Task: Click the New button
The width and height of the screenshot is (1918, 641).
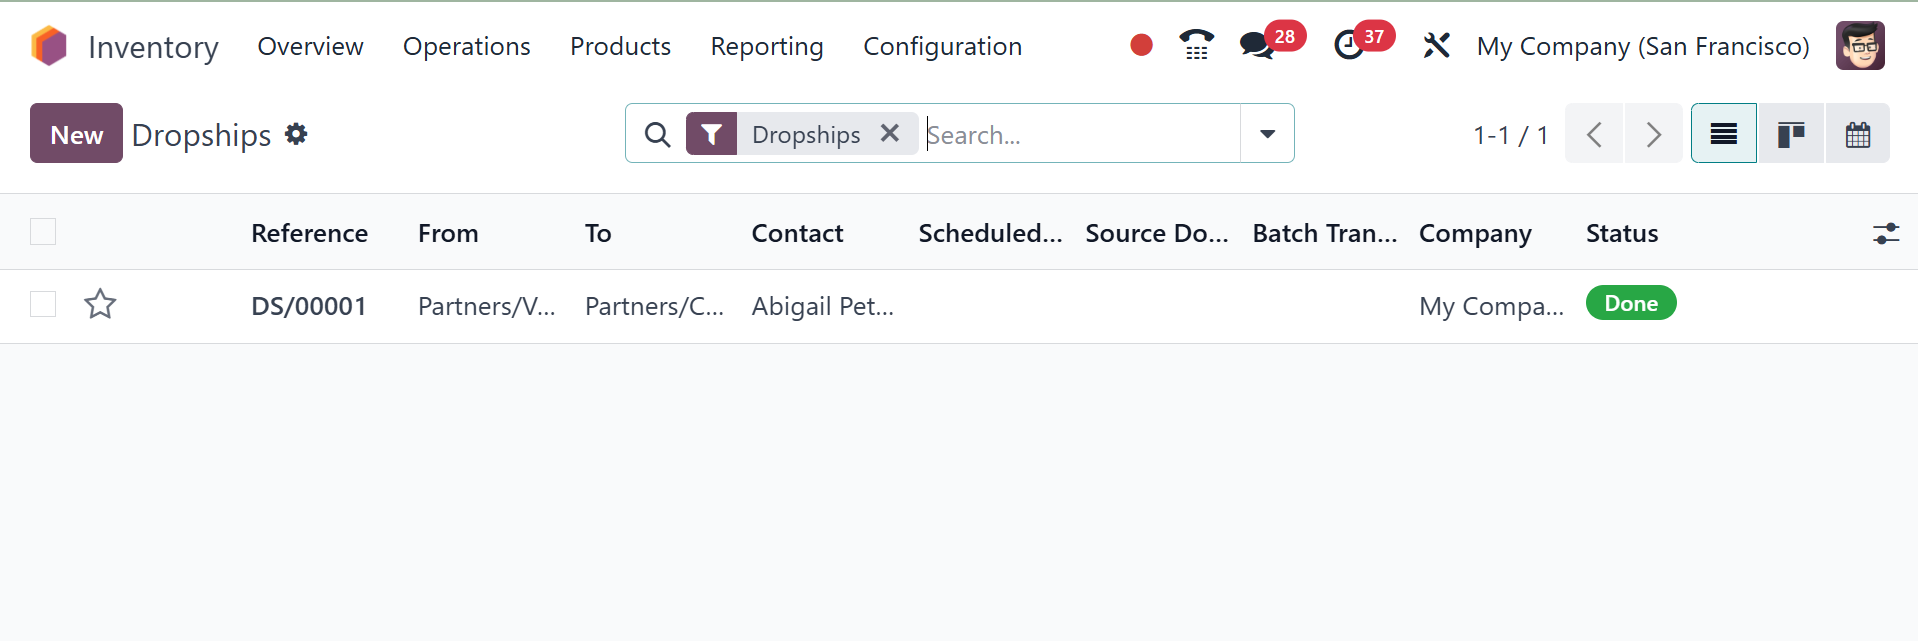Action: 76,134
